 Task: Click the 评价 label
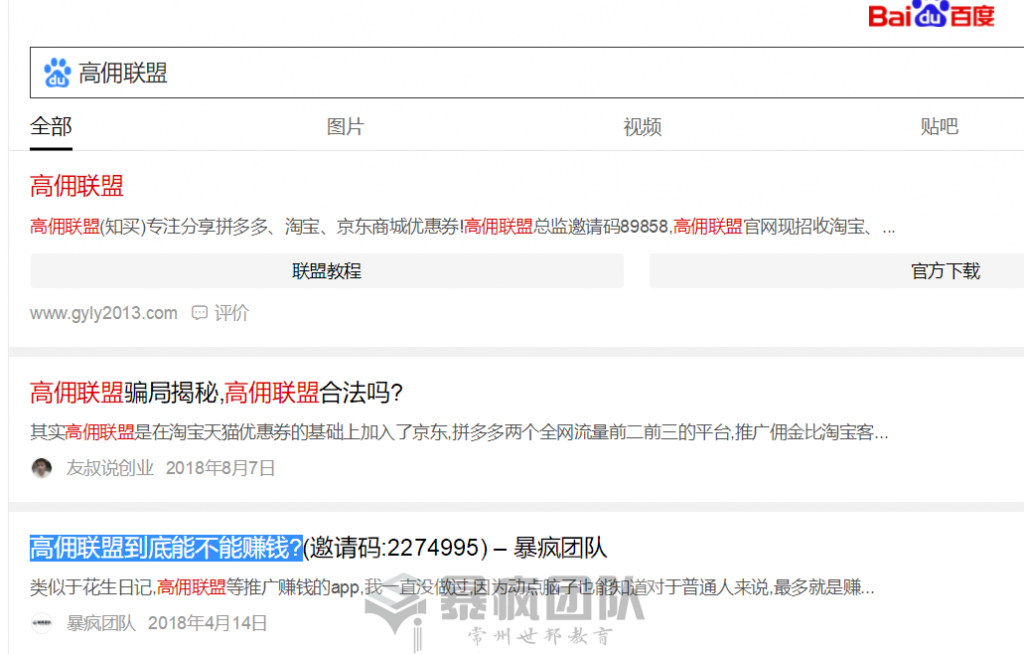[x=231, y=313]
